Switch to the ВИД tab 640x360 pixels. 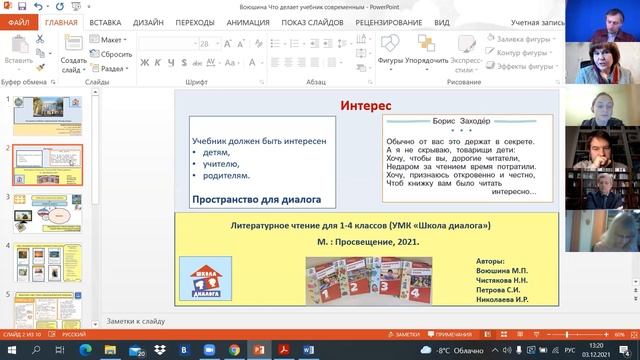pos(442,22)
